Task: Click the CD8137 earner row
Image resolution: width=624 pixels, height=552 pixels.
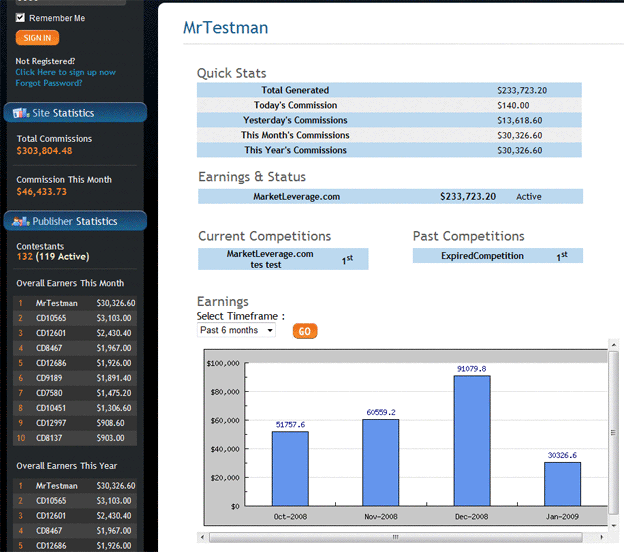Action: coord(75,438)
